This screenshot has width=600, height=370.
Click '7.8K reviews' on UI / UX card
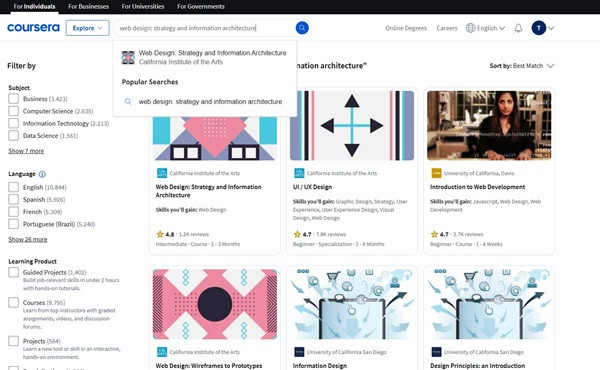[331, 234]
